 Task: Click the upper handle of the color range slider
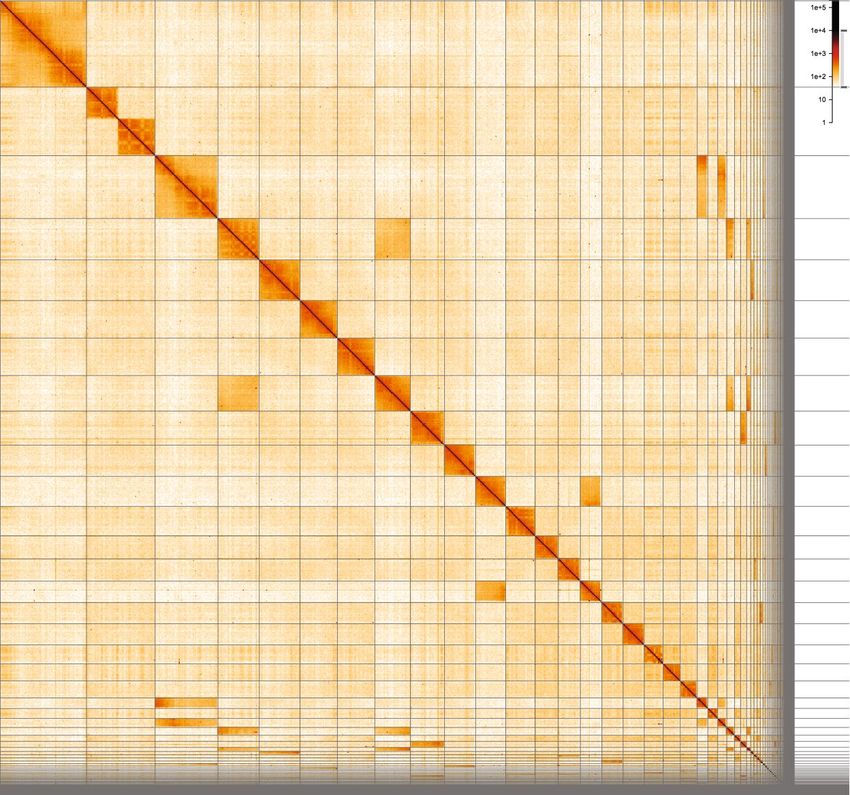coord(843,31)
